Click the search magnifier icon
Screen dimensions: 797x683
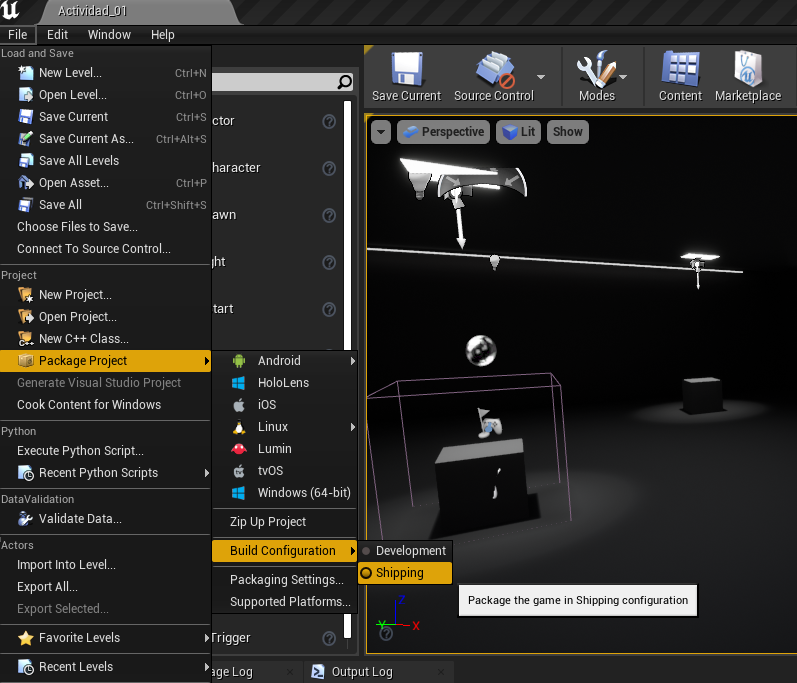(x=345, y=82)
